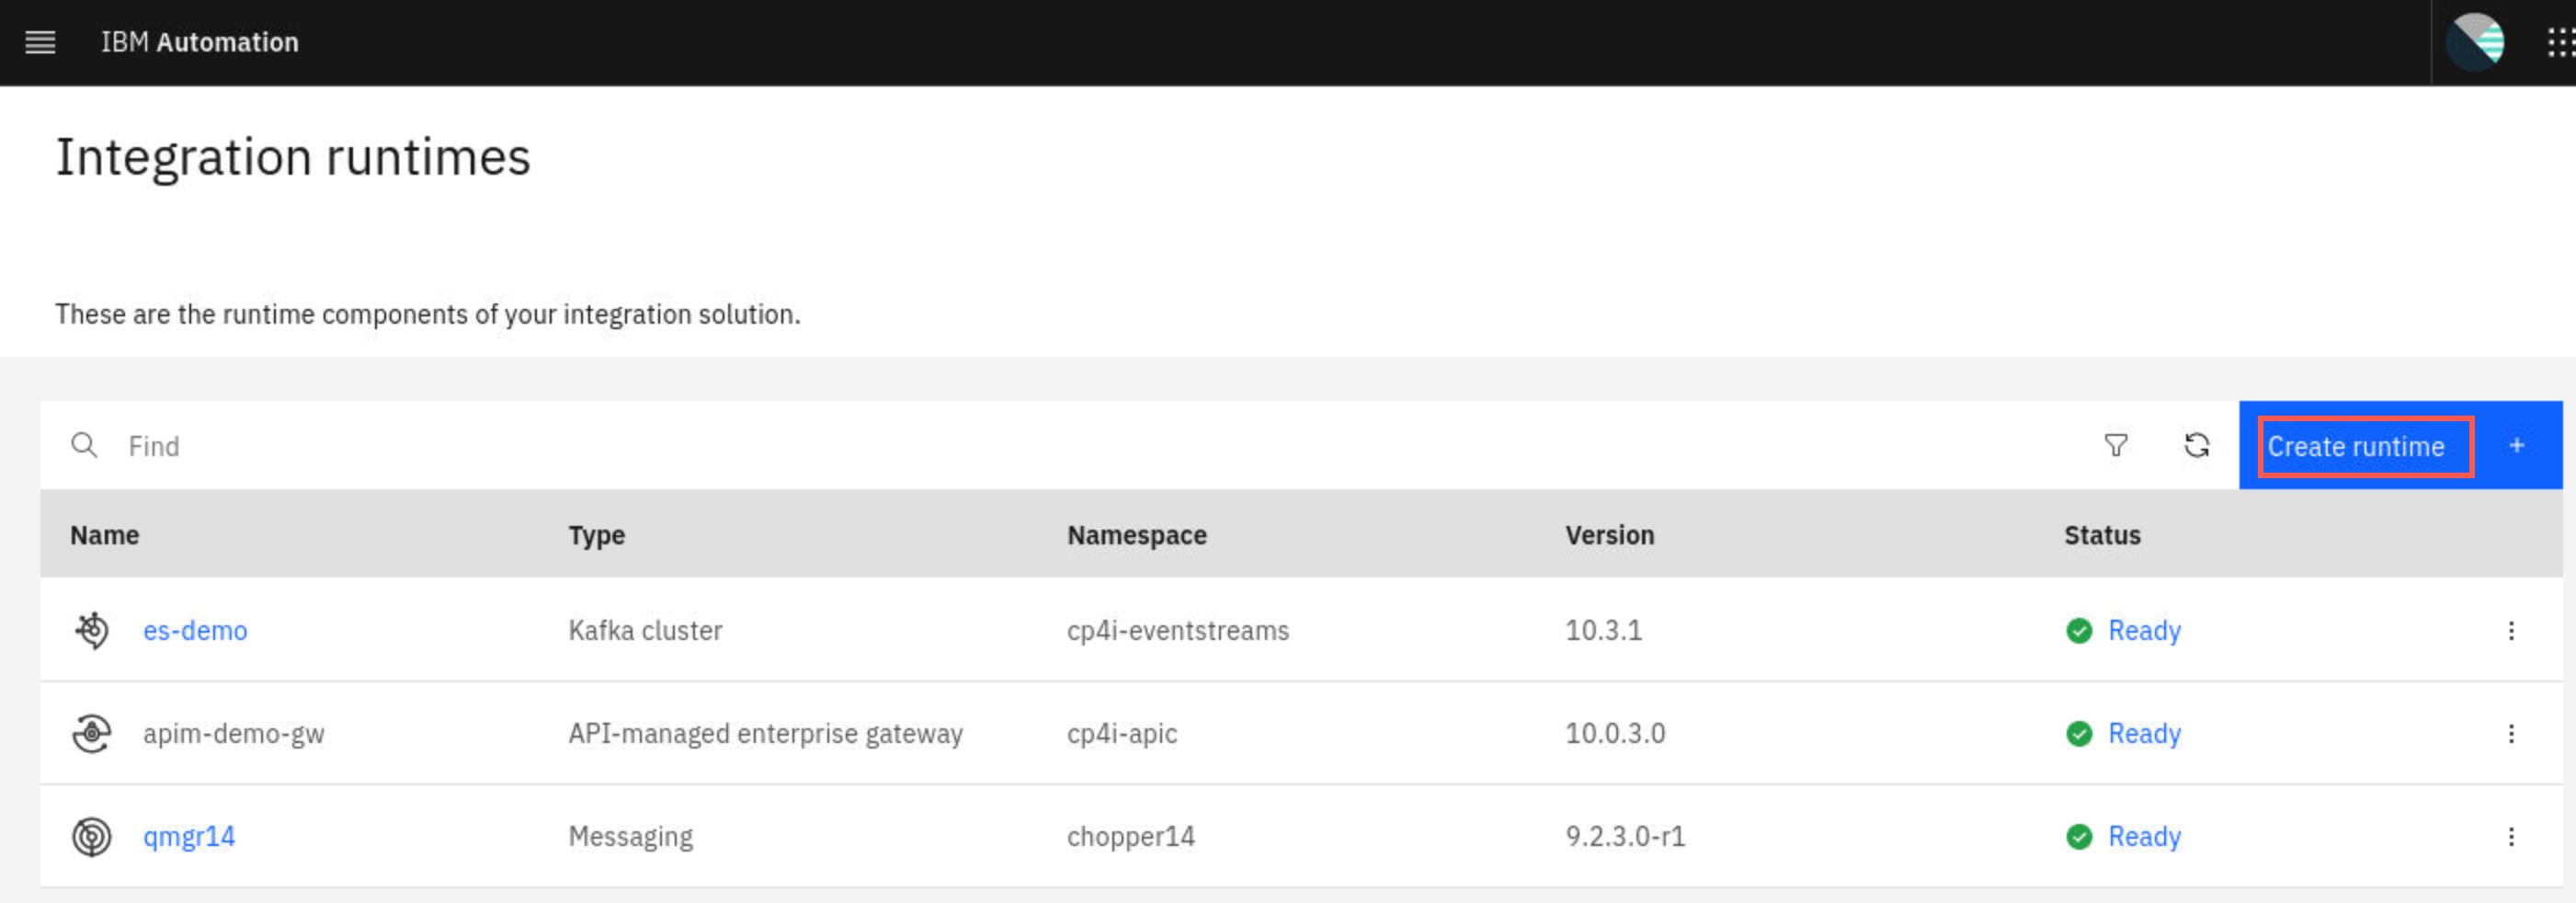Open the overflow menu for es-demo
Image resolution: width=2576 pixels, height=903 pixels.
click(2511, 630)
